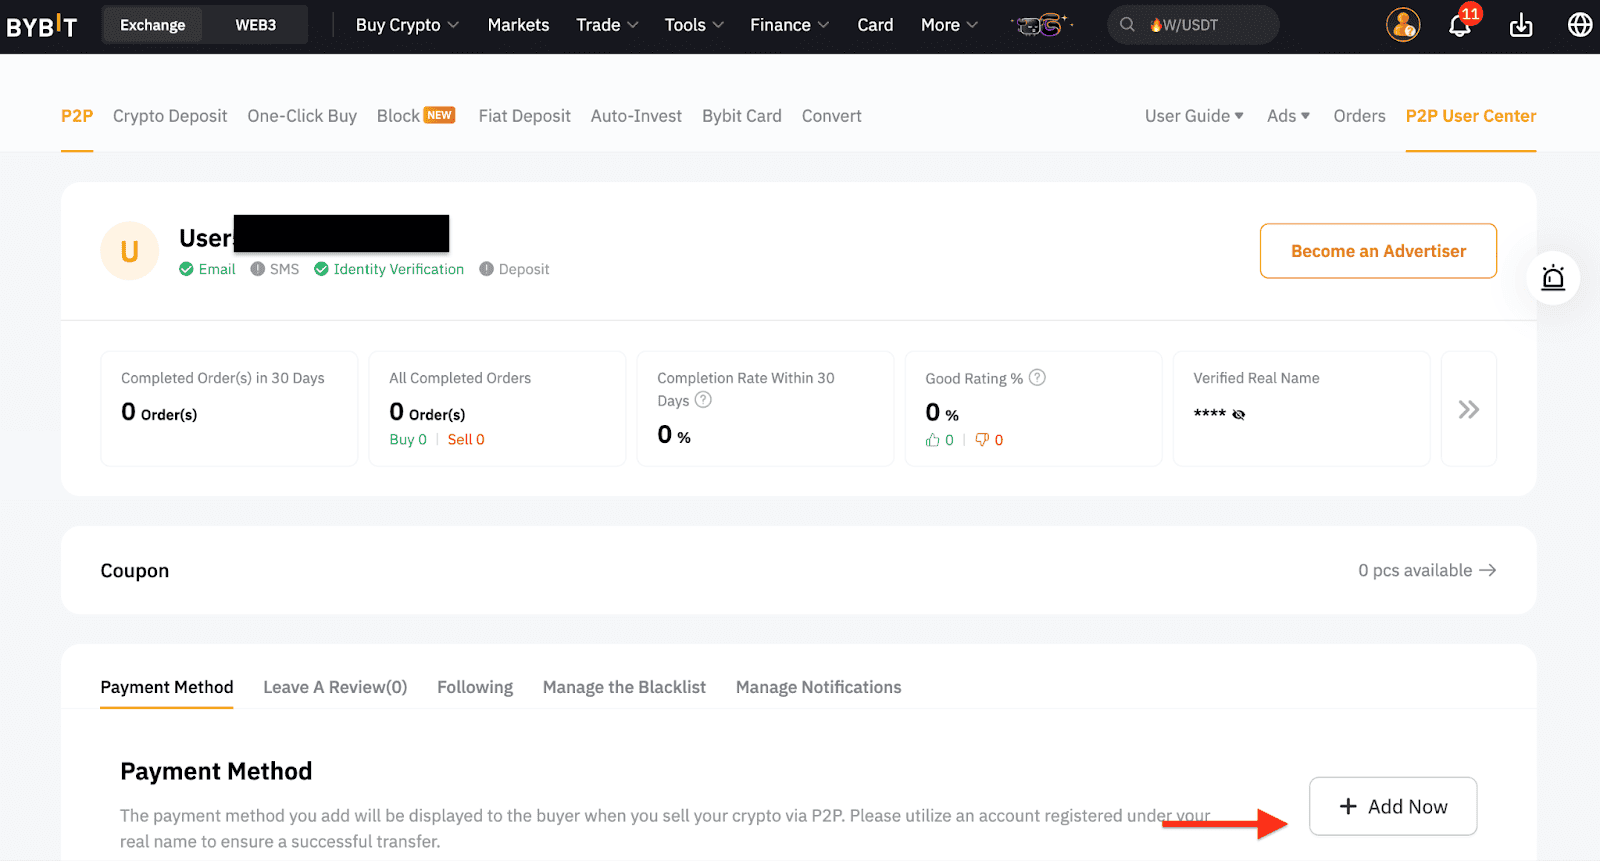Select the Block tab
This screenshot has width=1600, height=861.
pos(398,116)
